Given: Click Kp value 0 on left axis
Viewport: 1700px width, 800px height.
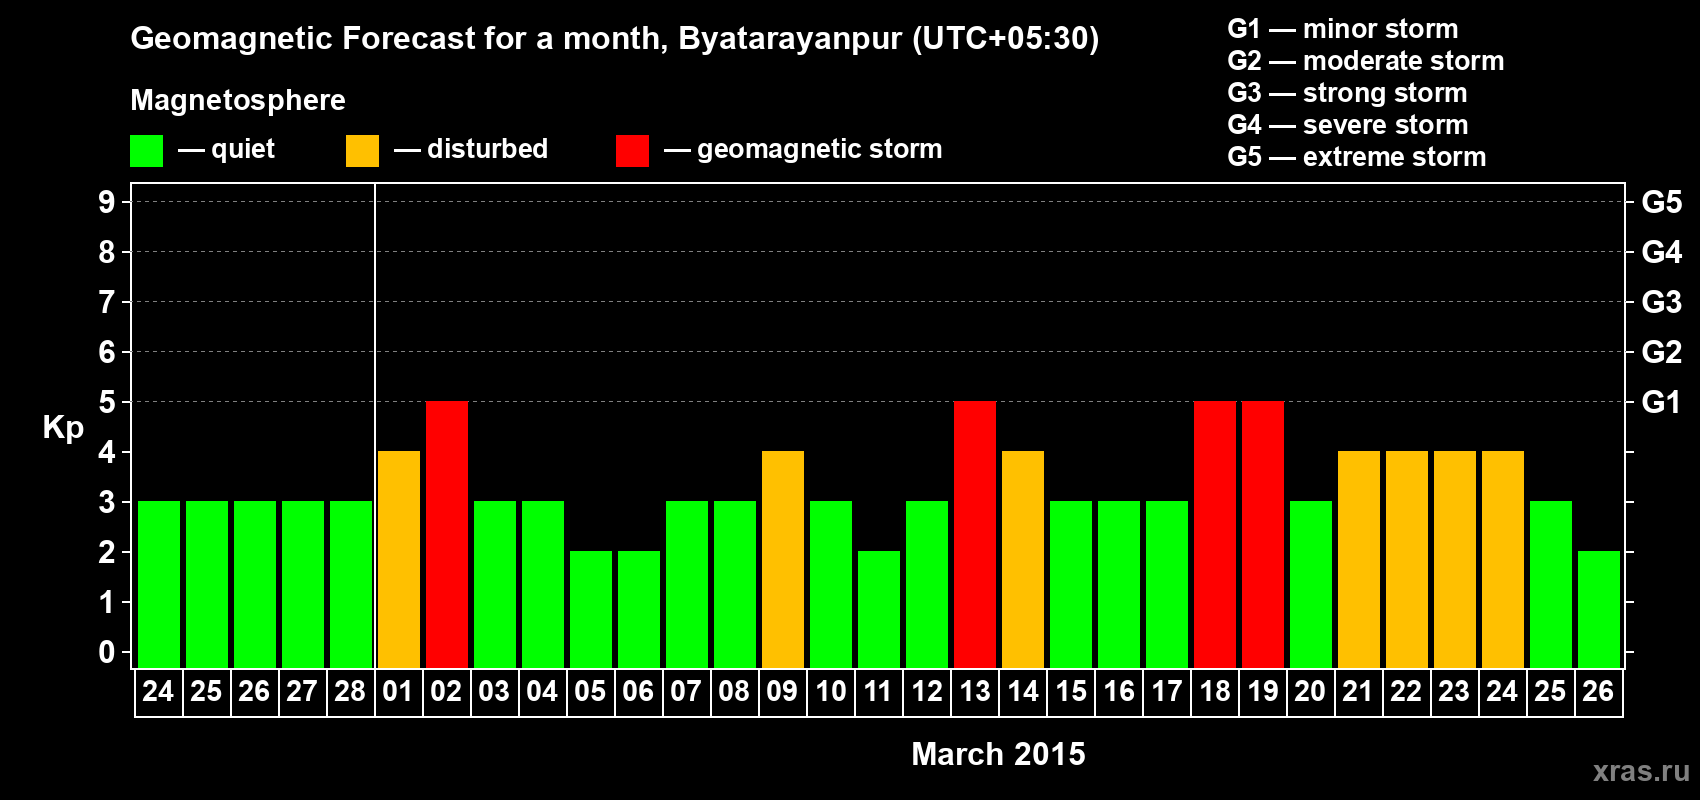Looking at the screenshot, I should pos(107,652).
